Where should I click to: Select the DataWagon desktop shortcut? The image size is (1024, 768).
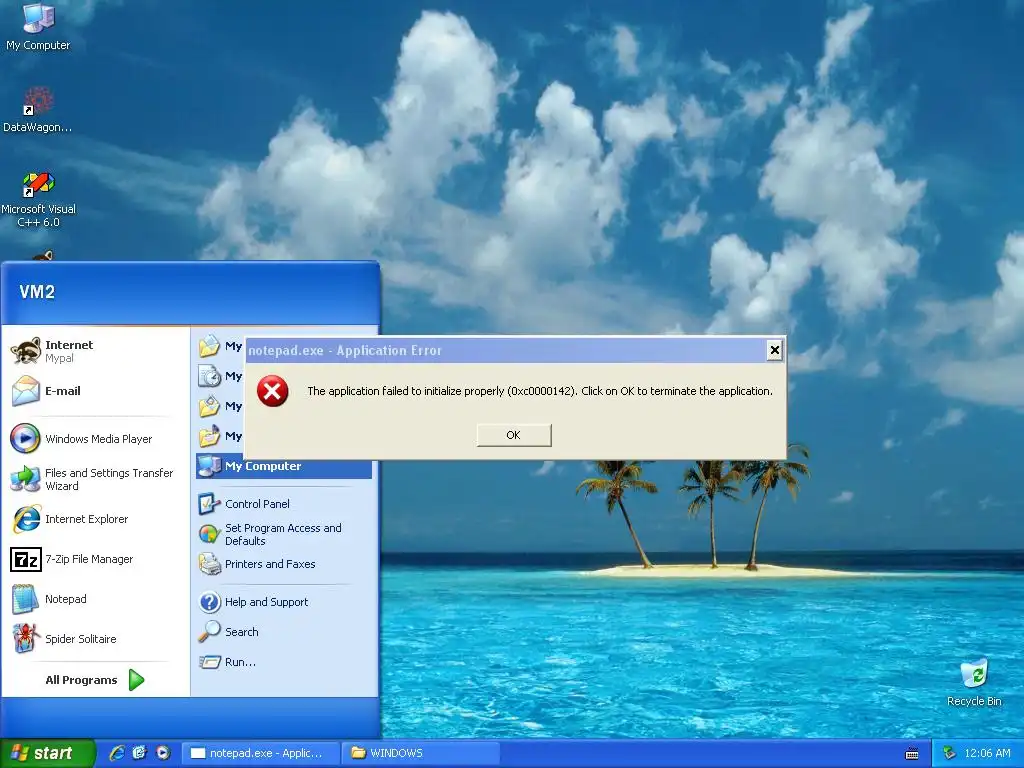coord(38,110)
